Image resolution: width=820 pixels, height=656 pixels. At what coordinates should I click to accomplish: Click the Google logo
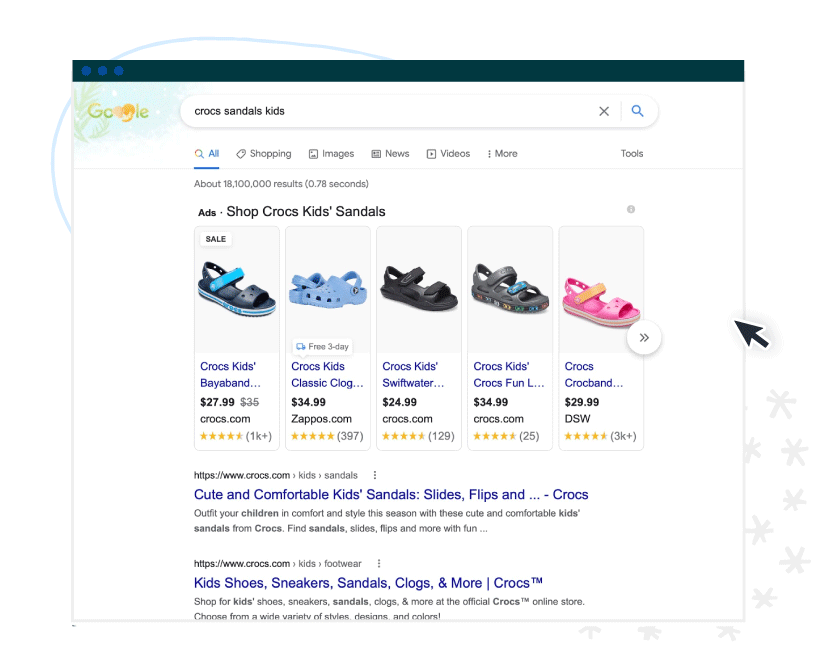(x=118, y=111)
